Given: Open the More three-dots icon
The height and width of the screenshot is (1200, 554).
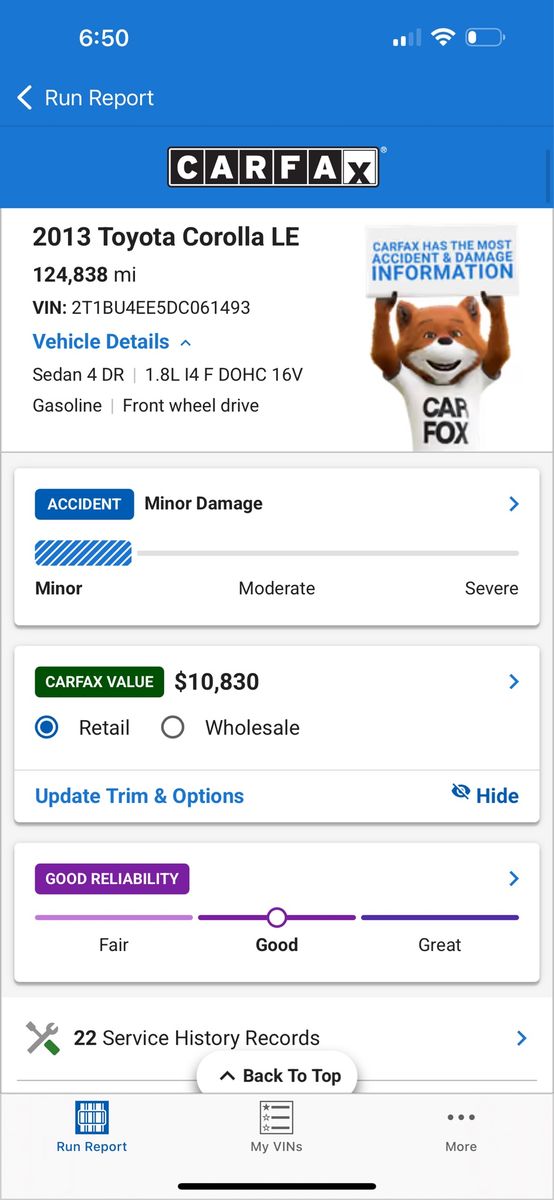Looking at the screenshot, I should pyautogui.click(x=461, y=1117).
